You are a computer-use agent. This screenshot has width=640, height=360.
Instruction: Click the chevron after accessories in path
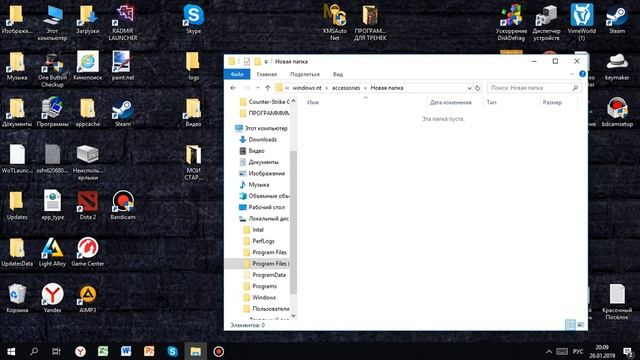[x=365, y=88]
